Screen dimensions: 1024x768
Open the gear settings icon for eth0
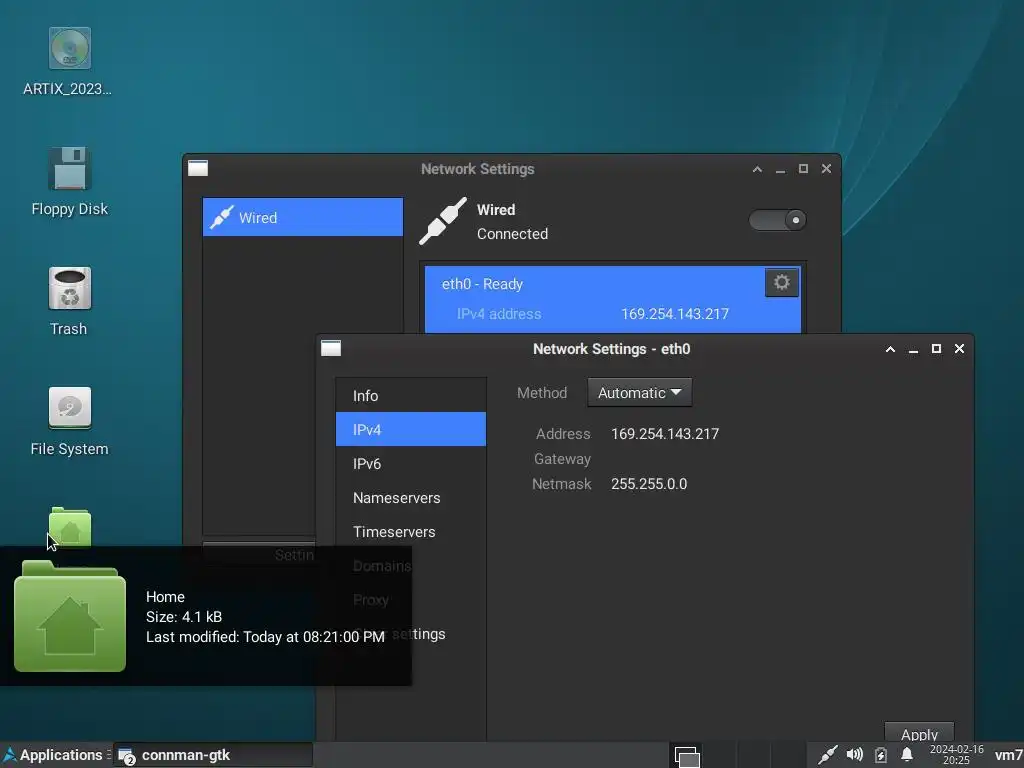click(782, 282)
